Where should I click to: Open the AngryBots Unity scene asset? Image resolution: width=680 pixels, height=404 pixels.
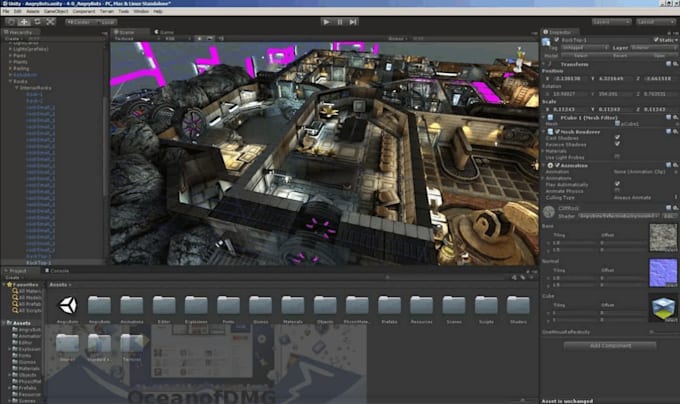click(x=68, y=305)
